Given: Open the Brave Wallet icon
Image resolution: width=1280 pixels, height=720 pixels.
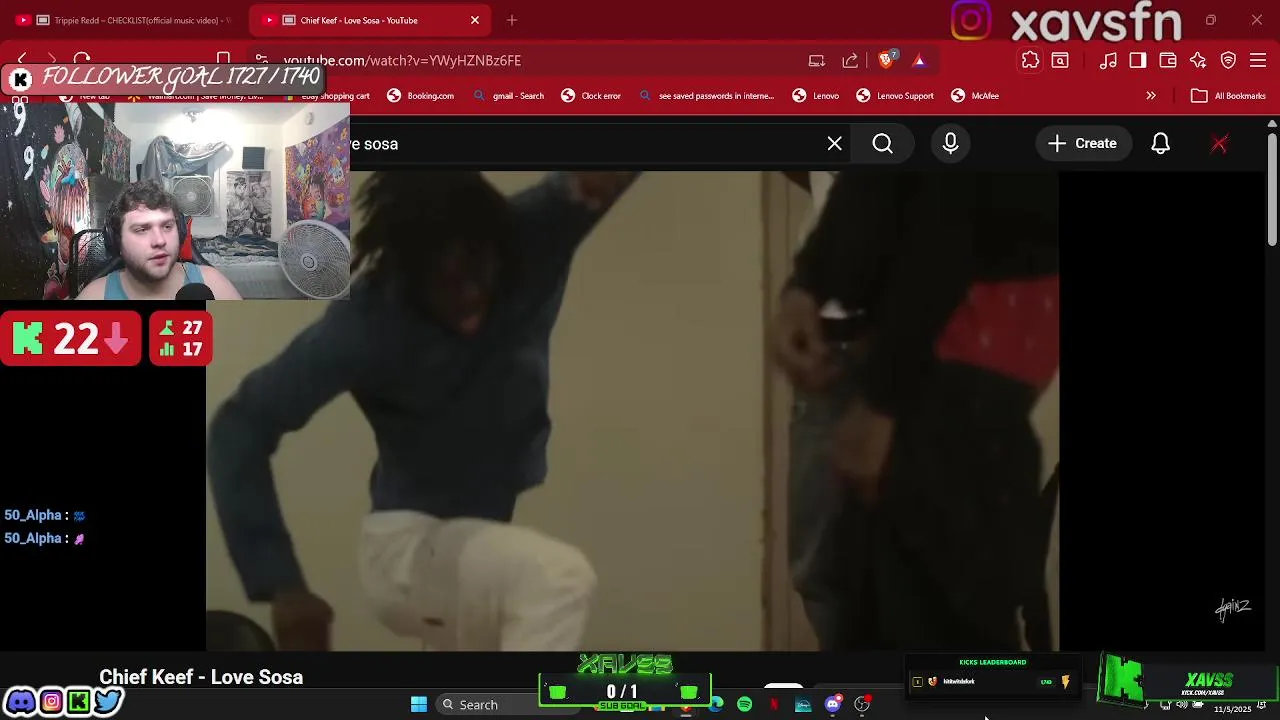Looking at the screenshot, I should pos(1168,61).
